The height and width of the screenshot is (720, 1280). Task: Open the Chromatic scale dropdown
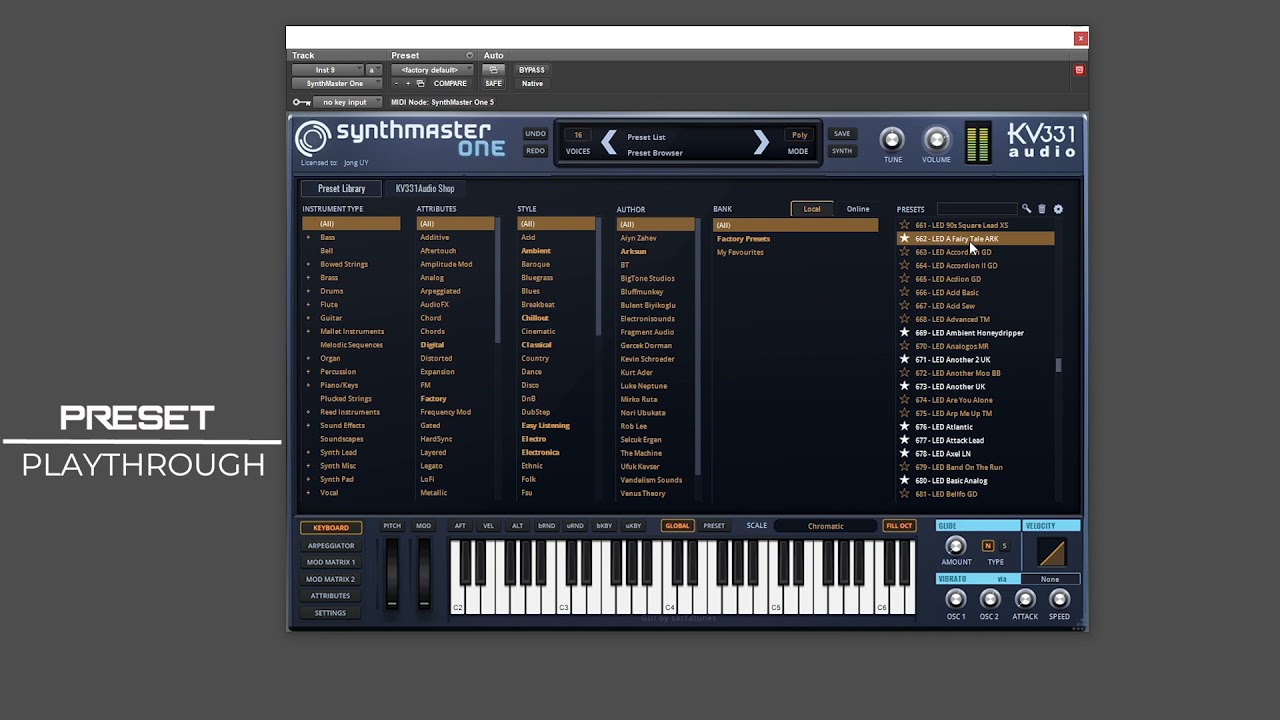point(826,526)
